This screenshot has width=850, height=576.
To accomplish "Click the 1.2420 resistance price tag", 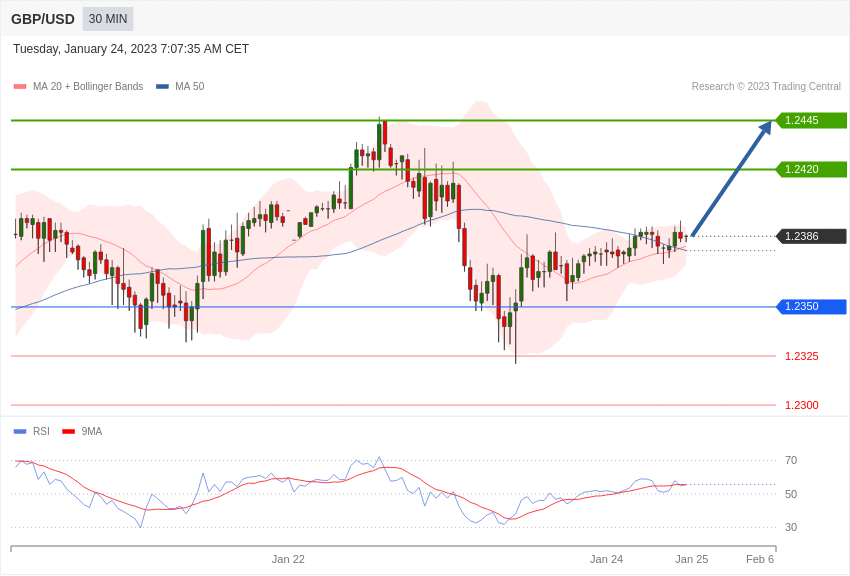I will point(811,169).
